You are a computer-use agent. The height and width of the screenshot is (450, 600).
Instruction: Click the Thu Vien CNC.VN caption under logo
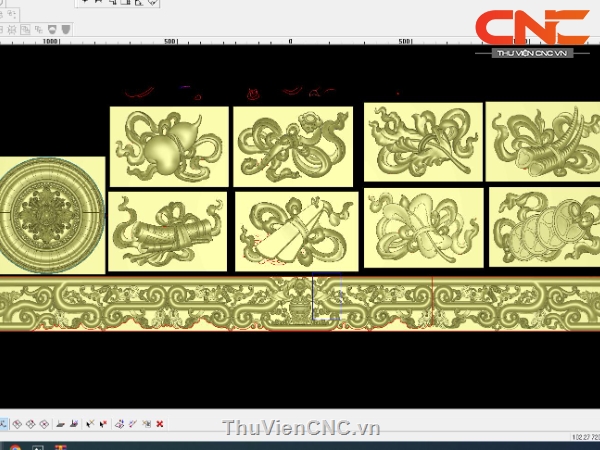(x=531, y=52)
